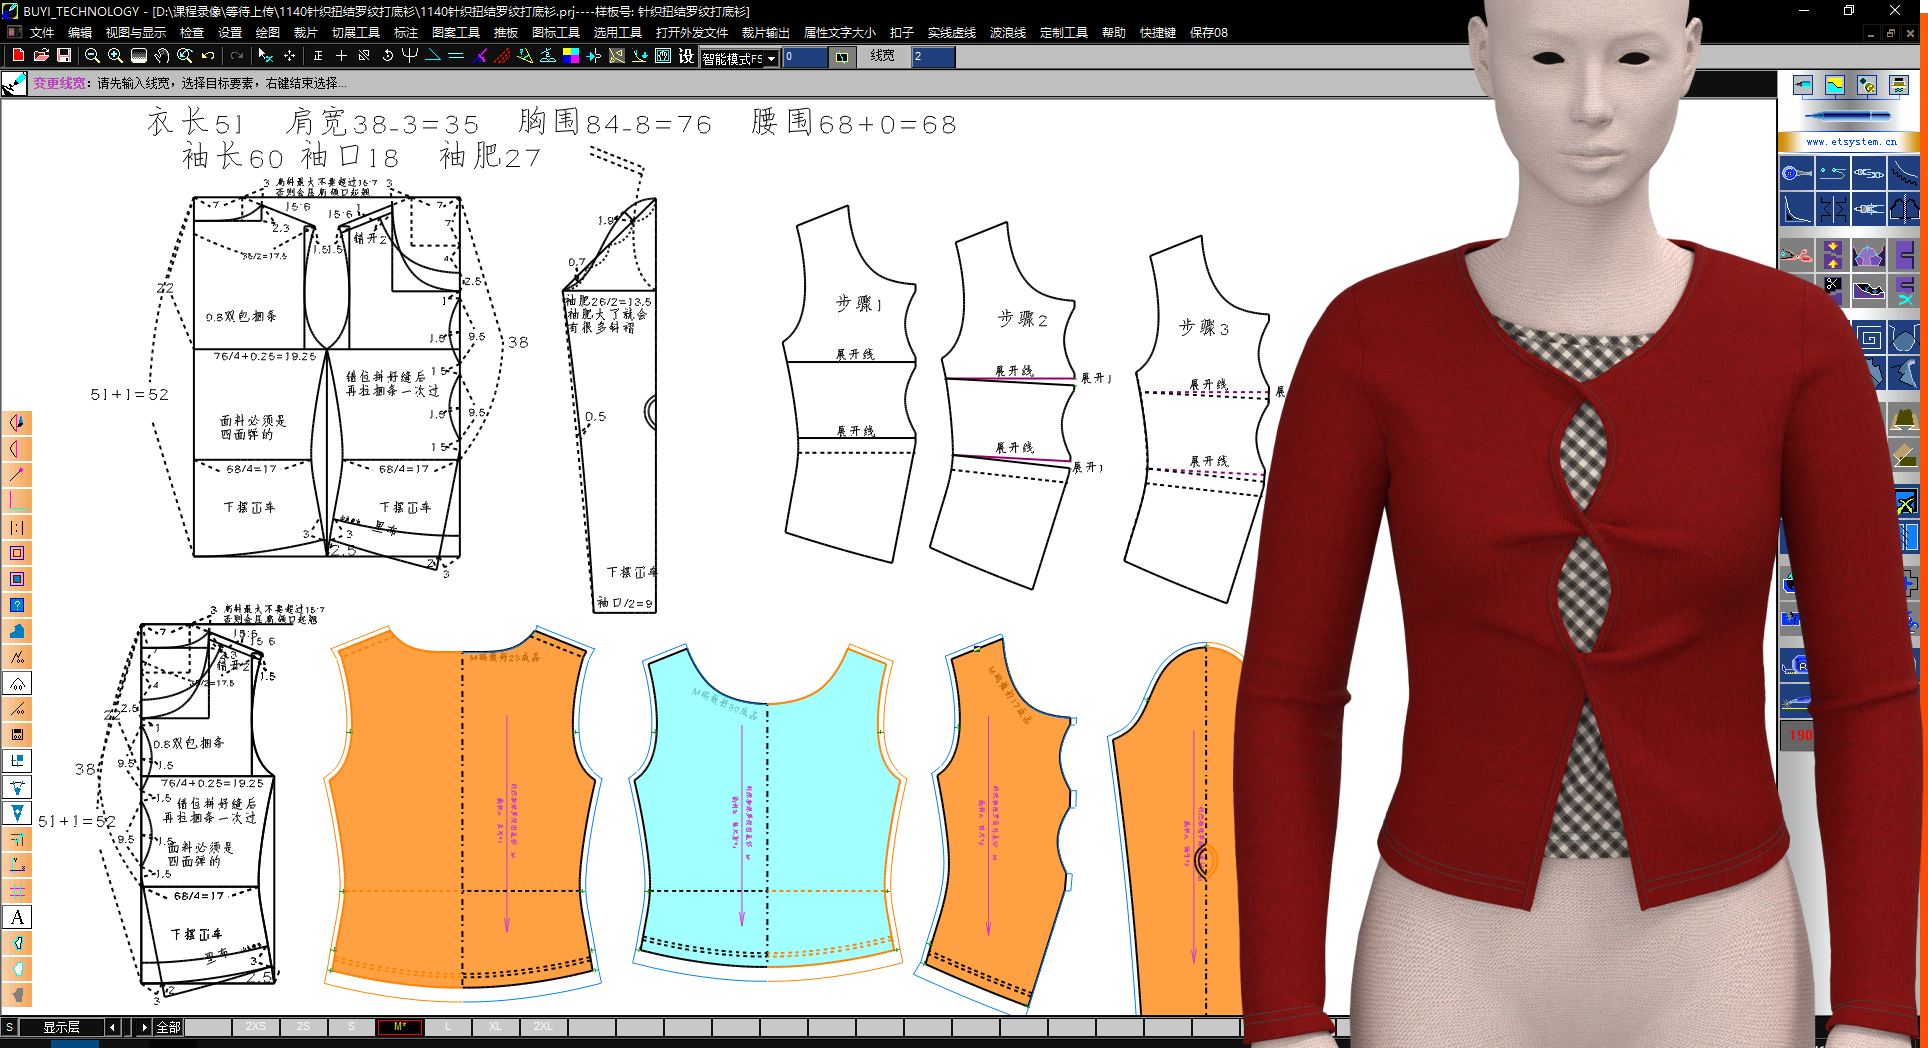
Task: Select the L size in bottom bar
Action: tap(448, 1027)
